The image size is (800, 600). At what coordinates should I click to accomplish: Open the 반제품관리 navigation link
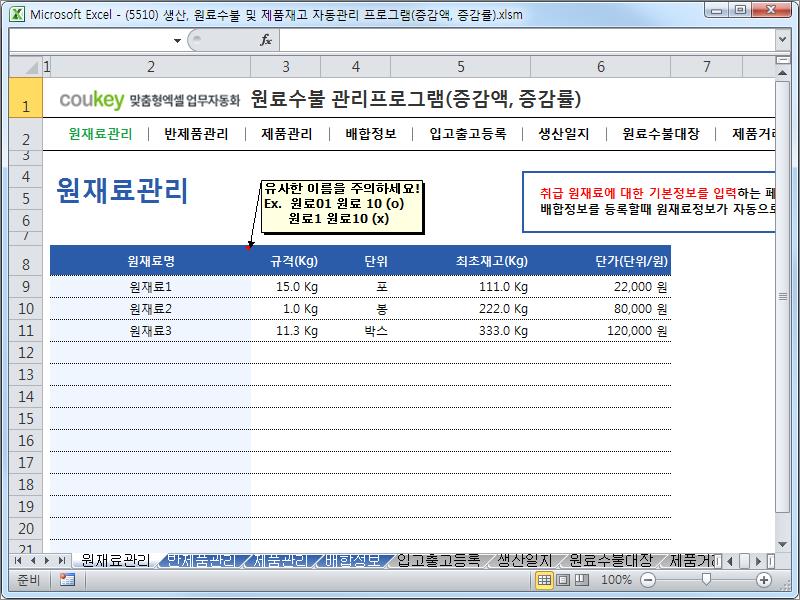click(196, 134)
